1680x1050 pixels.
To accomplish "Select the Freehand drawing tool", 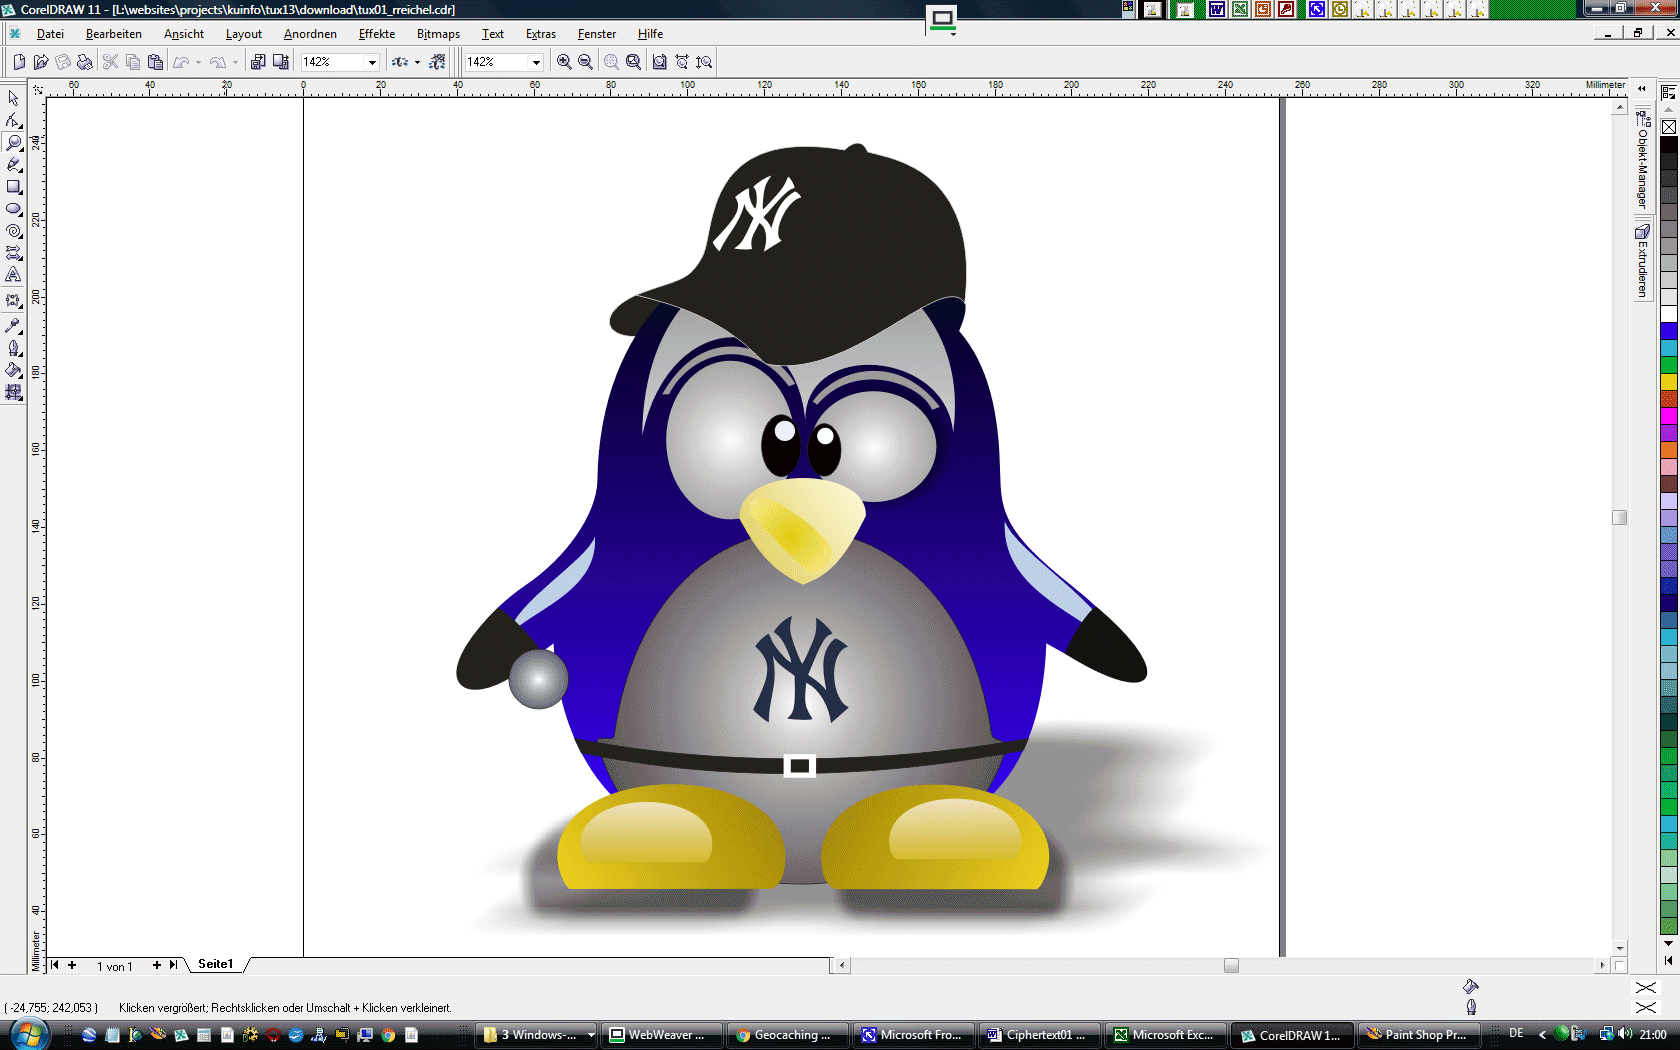I will 13,164.
